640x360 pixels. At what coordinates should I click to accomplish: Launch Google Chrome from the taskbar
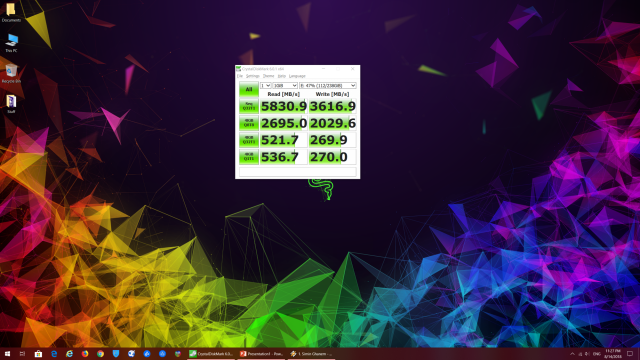100,354
